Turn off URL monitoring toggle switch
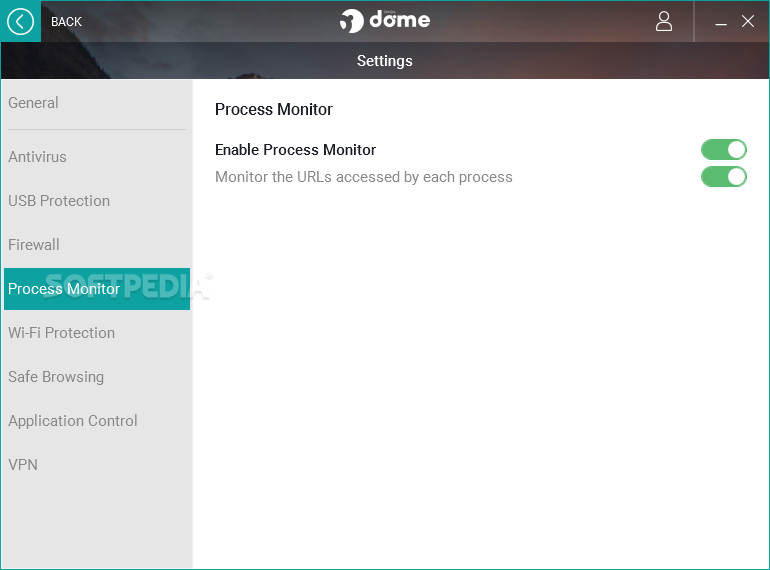Viewport: 770px width, 570px height. coord(723,177)
